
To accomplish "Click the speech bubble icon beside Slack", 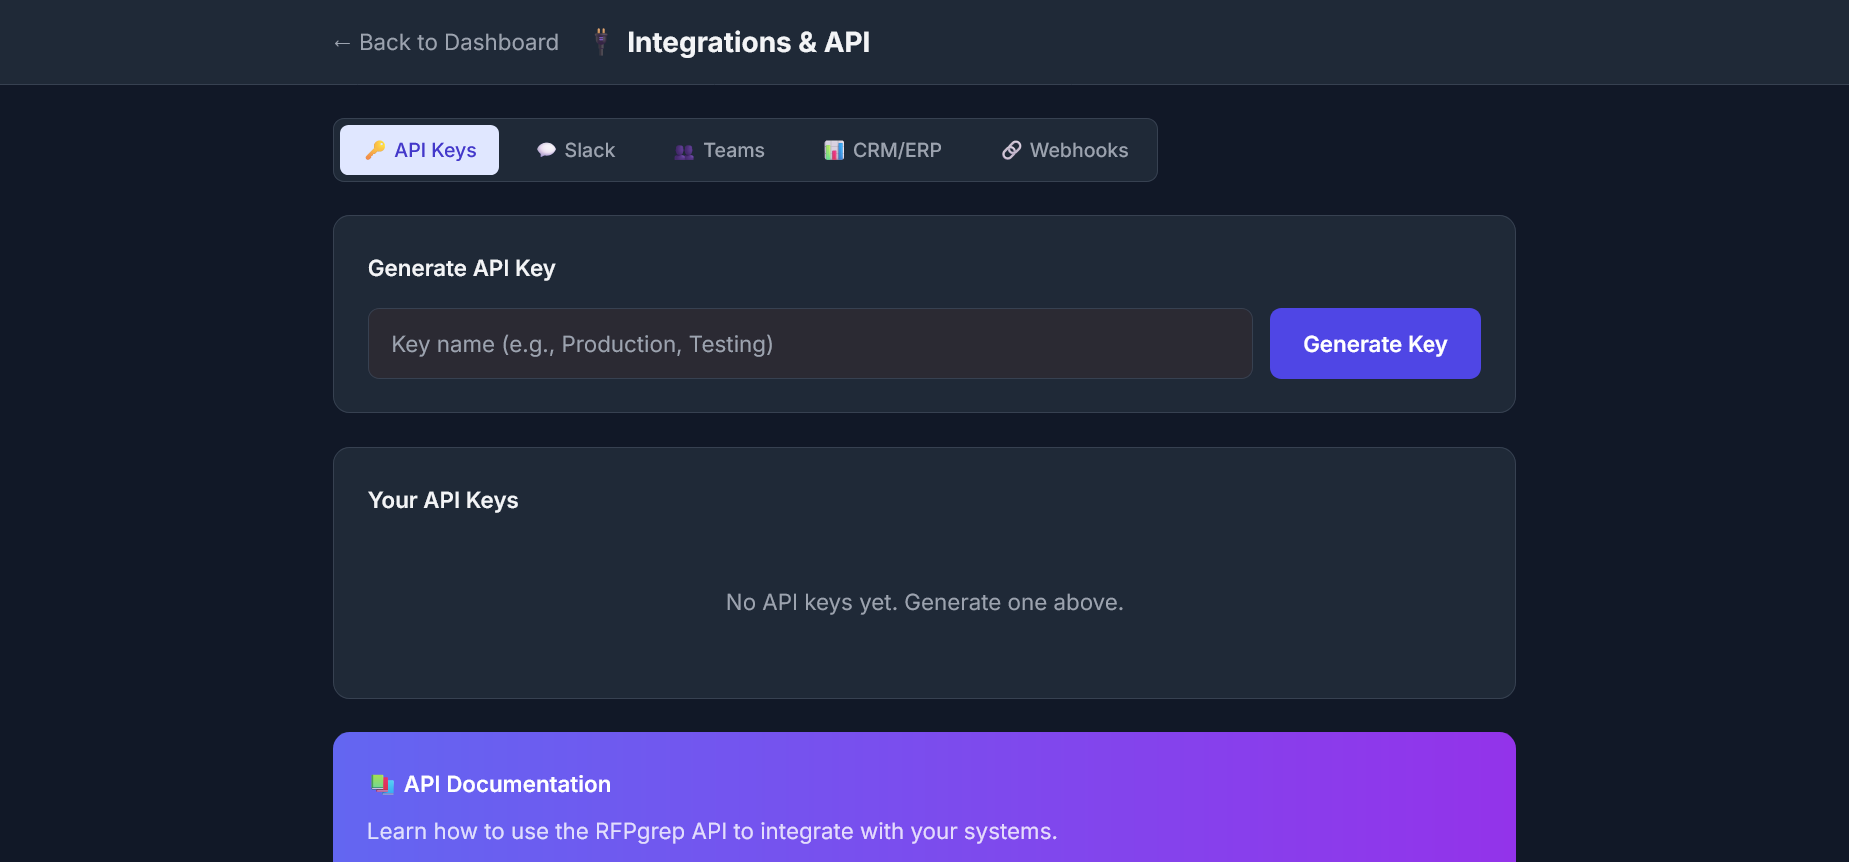I will [x=546, y=150].
